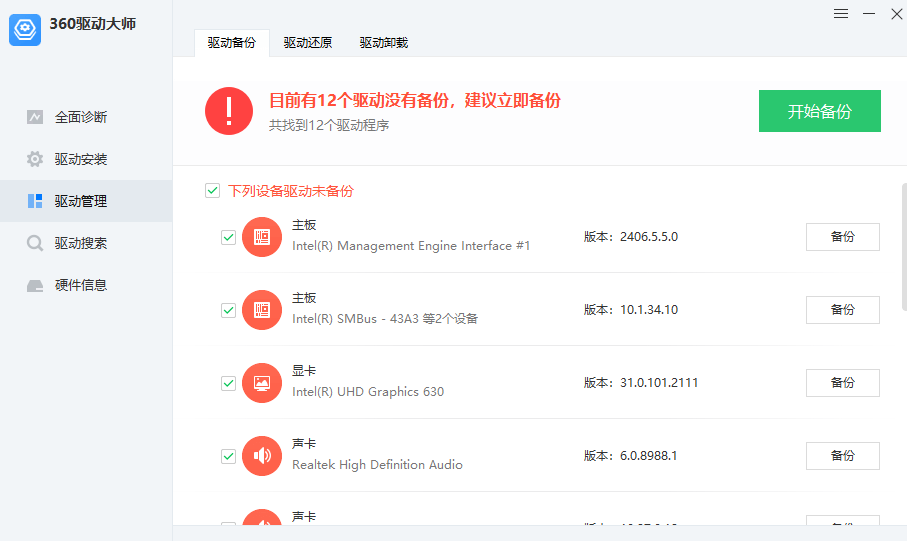Screen dimensions: 907x541
Task: Click the motherboard icon for Management Engine Interface
Action: [x=262, y=237]
